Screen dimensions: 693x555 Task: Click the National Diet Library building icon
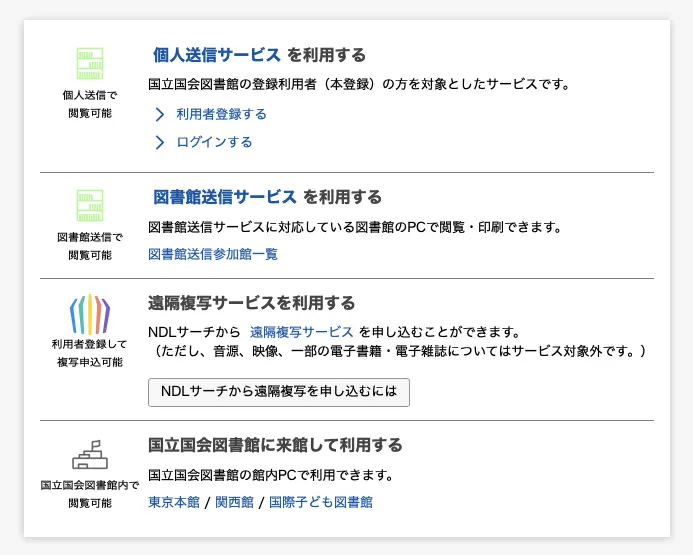pyautogui.click(x=89, y=455)
